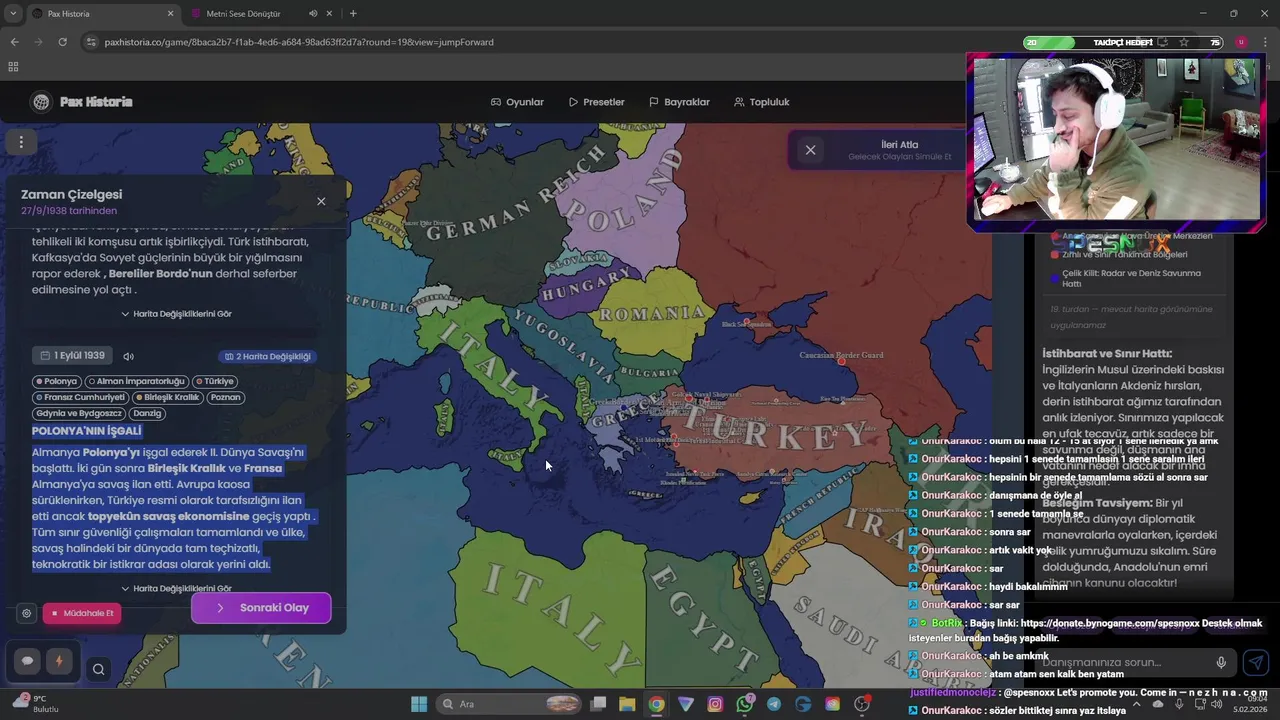Click the 27/9/1938 tarihinden subtitle
This screenshot has width=1280, height=720.
point(69,211)
